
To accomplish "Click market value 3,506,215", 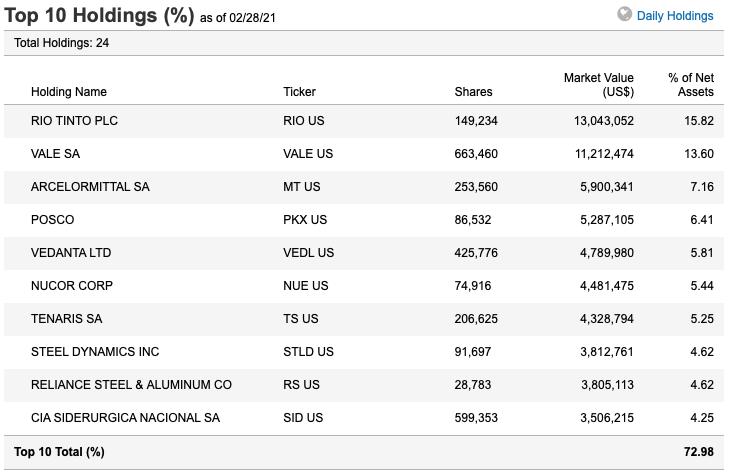I will tap(607, 418).
